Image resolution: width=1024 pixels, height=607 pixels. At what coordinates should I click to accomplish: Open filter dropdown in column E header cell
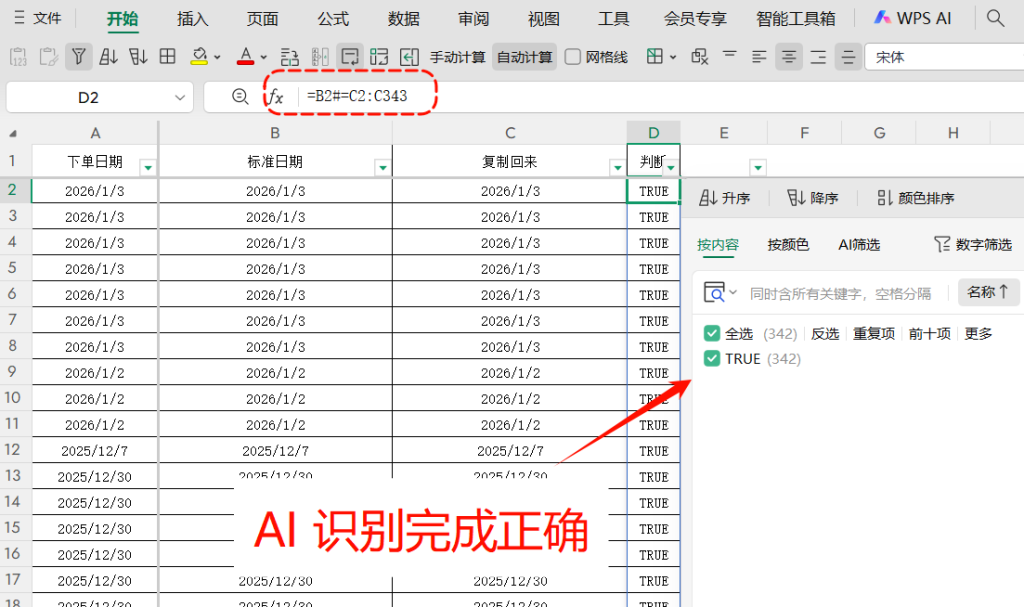[x=758, y=168]
